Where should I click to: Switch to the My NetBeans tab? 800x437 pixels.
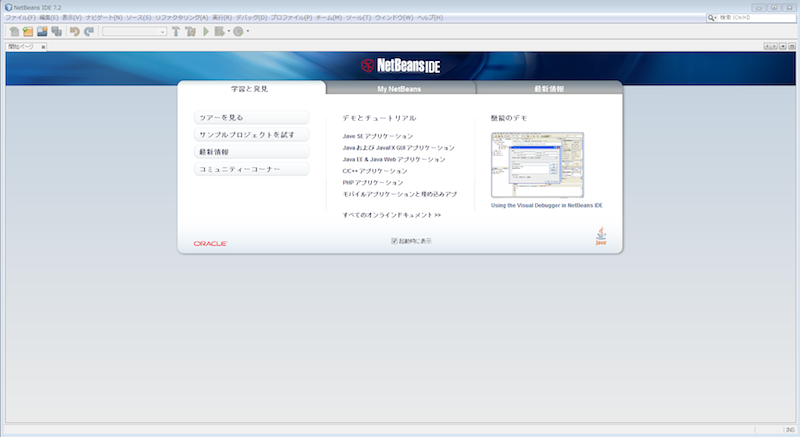point(400,89)
